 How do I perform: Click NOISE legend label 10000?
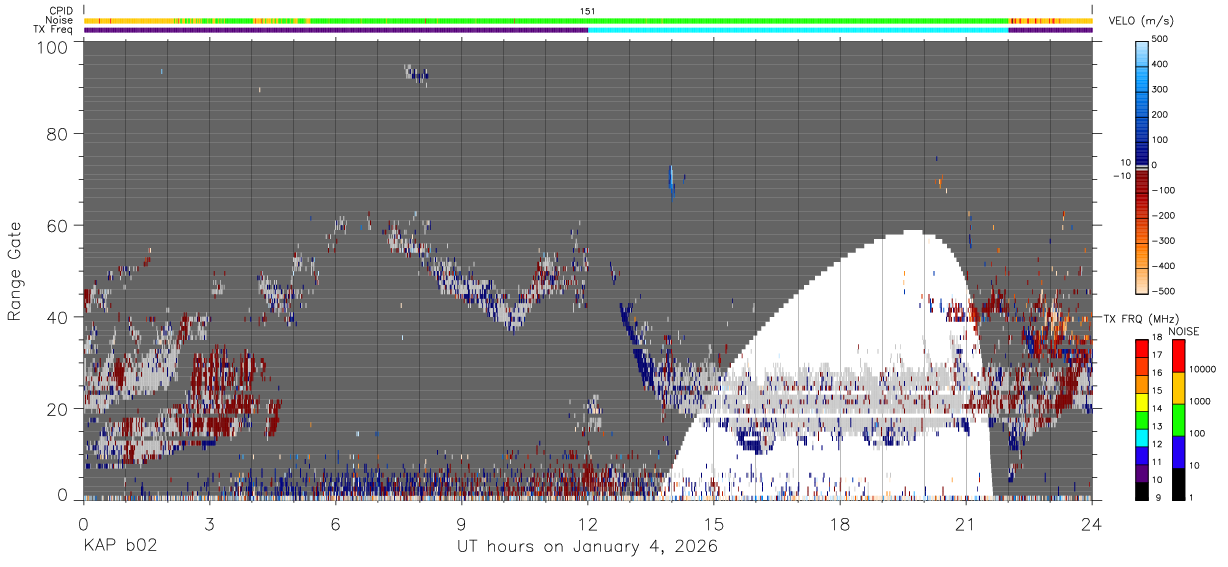coord(1202,369)
